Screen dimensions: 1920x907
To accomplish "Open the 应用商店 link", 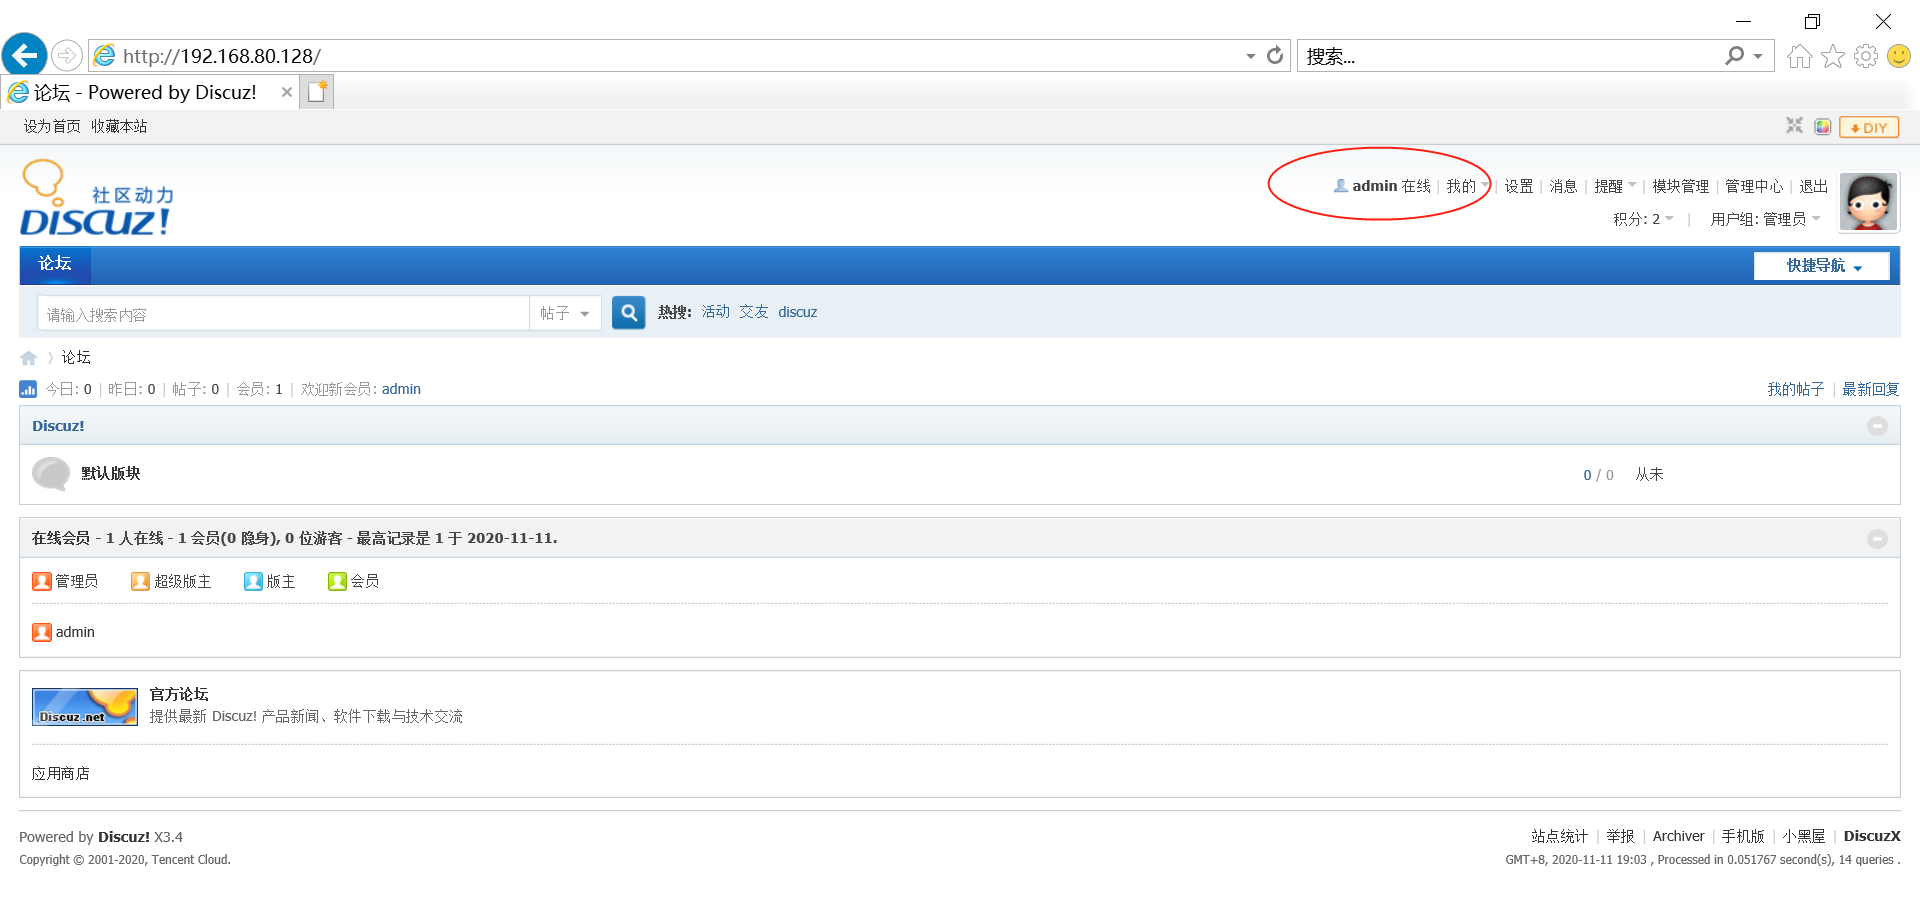I will tap(61, 773).
